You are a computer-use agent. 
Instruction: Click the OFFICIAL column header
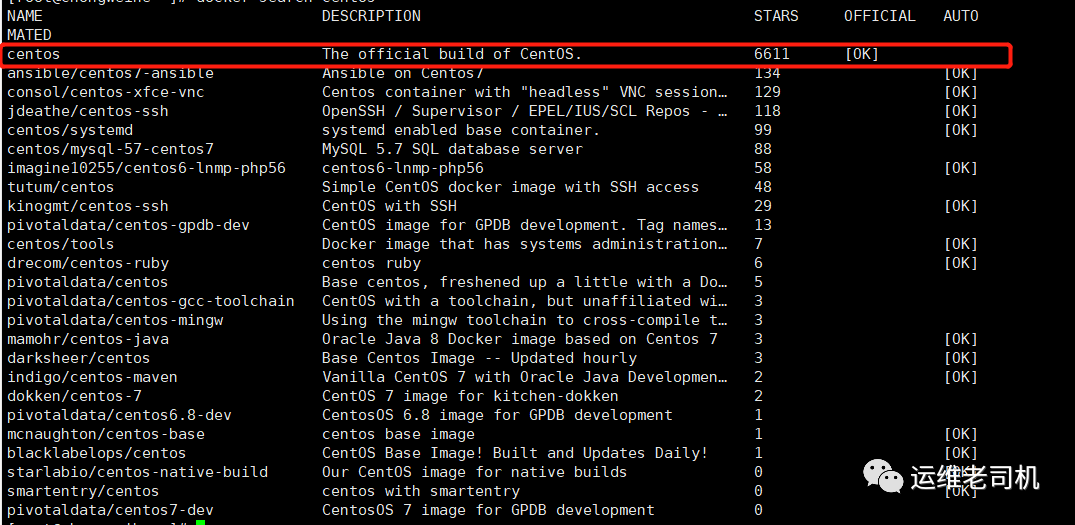pyautogui.click(x=879, y=16)
